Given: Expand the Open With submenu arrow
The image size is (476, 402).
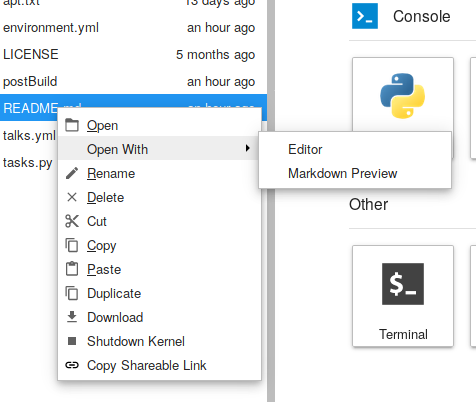Looking at the screenshot, I should 247,148.
